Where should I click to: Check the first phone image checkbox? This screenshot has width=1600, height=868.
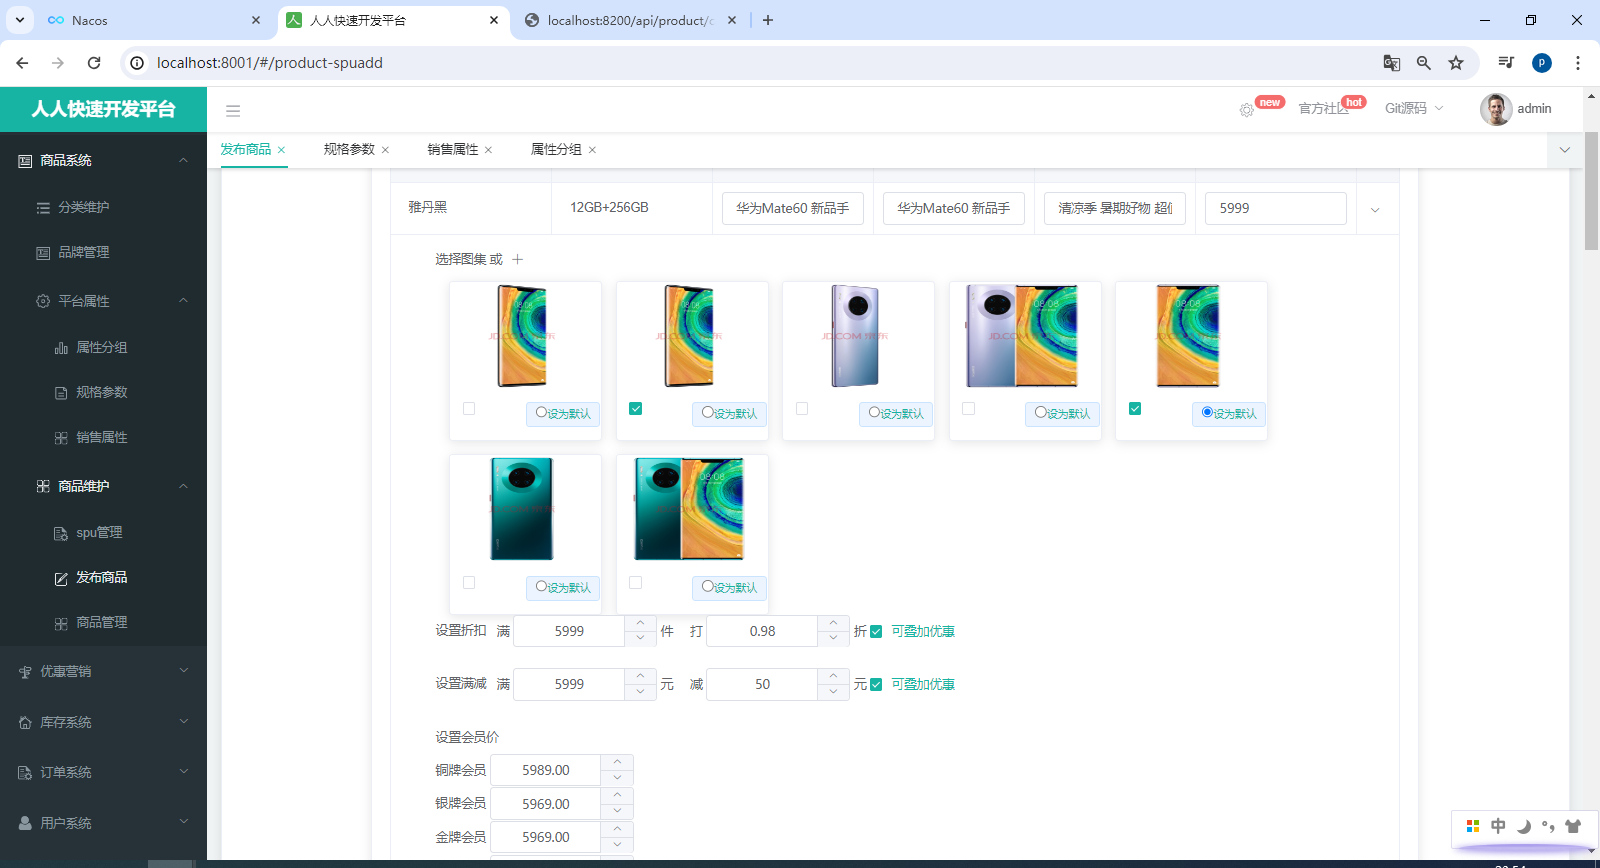point(469,409)
